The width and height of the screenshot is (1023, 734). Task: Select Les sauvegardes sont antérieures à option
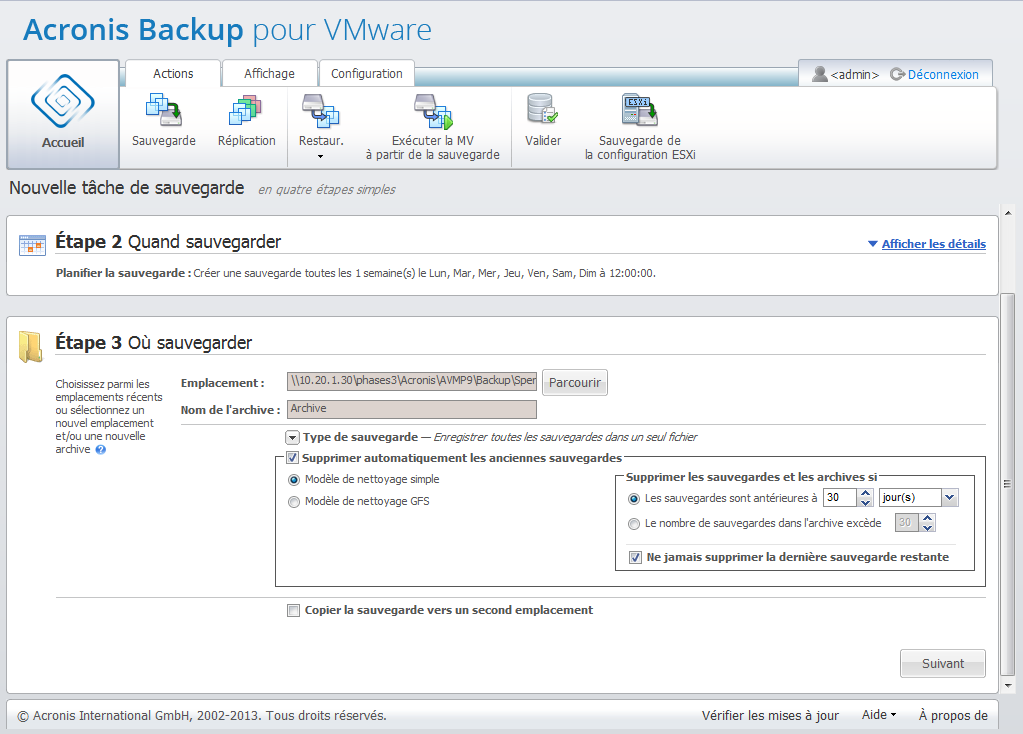(x=634, y=499)
